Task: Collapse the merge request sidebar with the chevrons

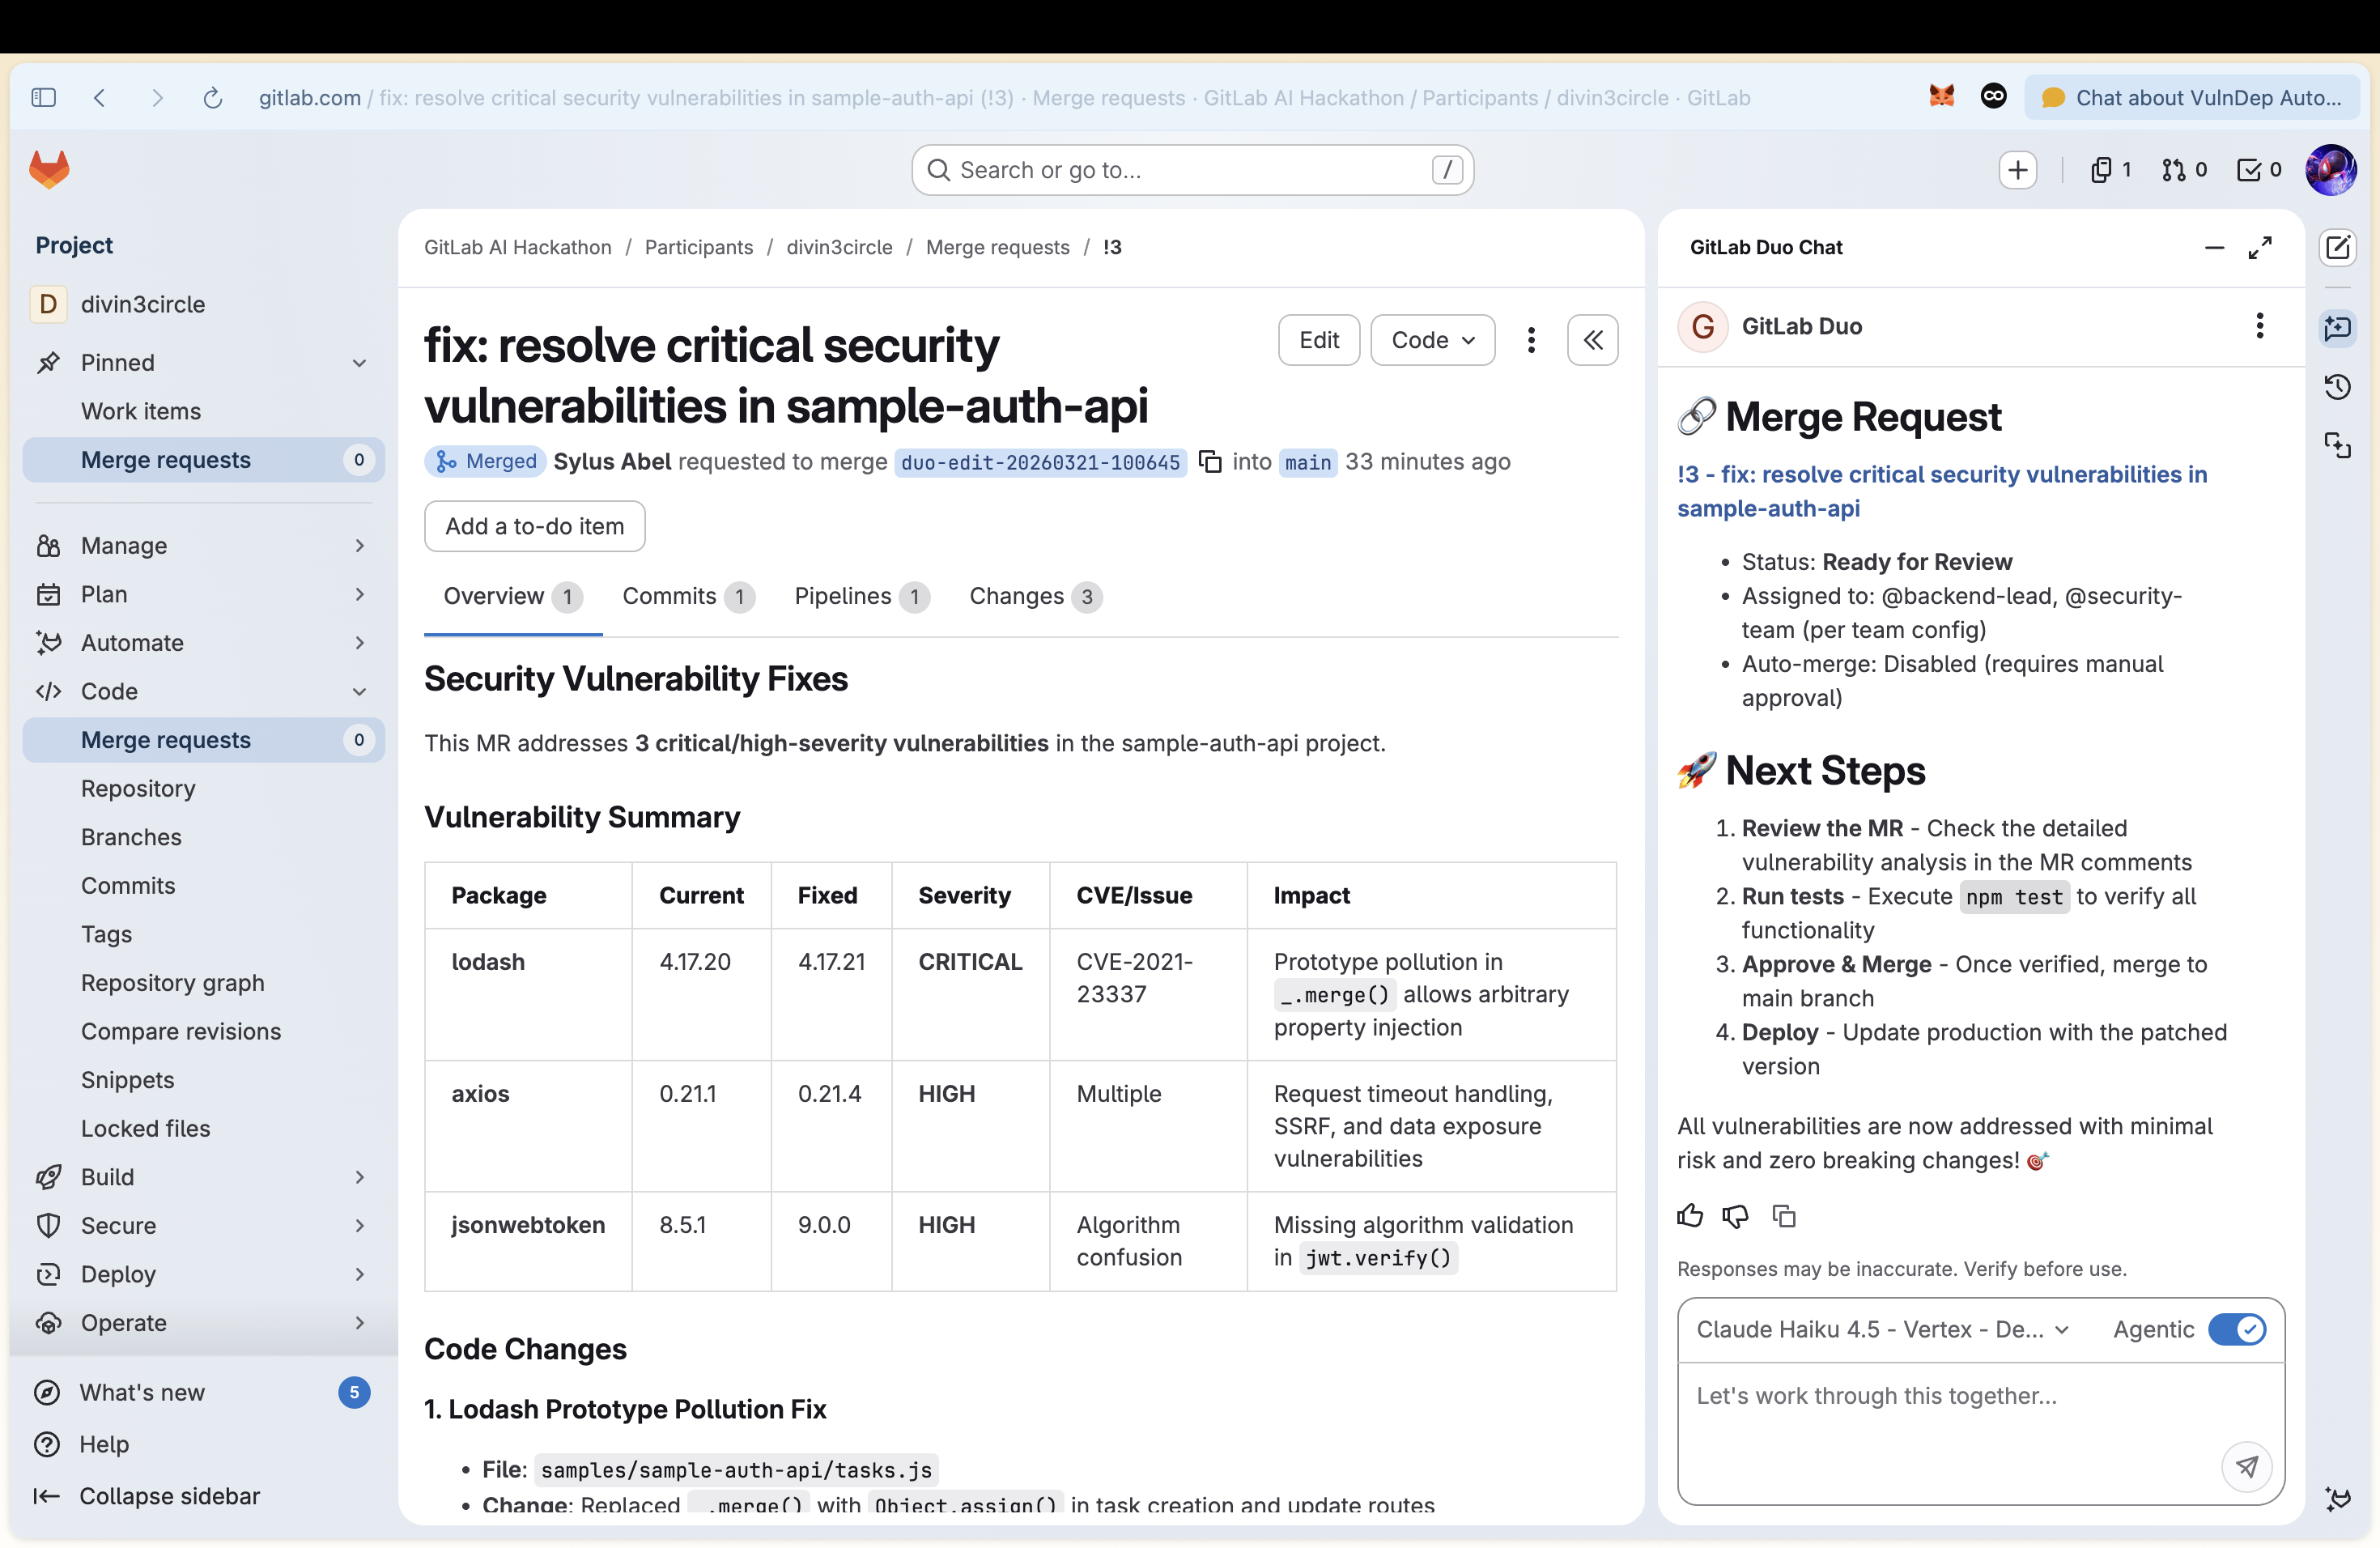Action: coord(1593,340)
